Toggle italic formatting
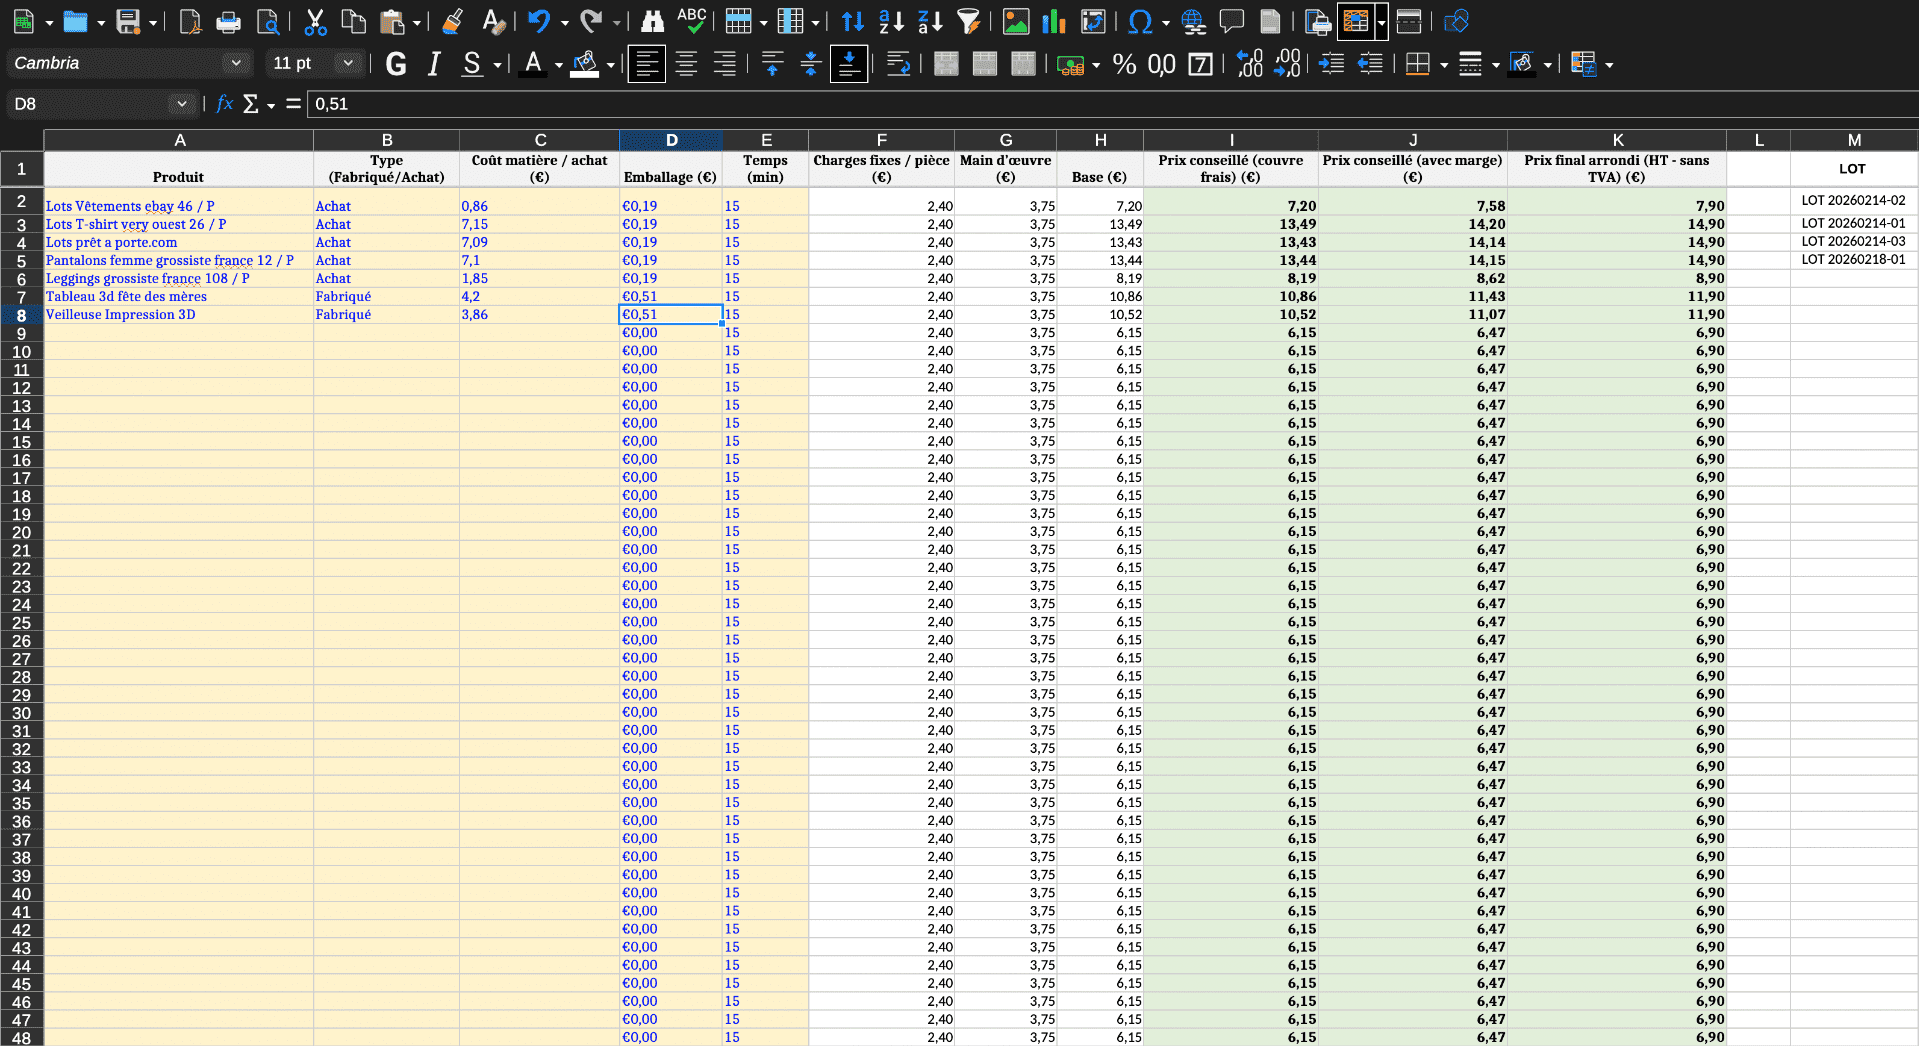The width and height of the screenshot is (1919, 1046). coord(434,64)
